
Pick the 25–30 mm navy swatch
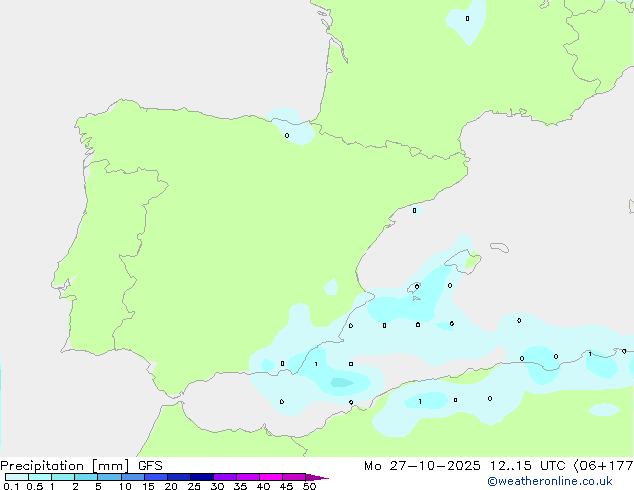[x=202, y=477]
